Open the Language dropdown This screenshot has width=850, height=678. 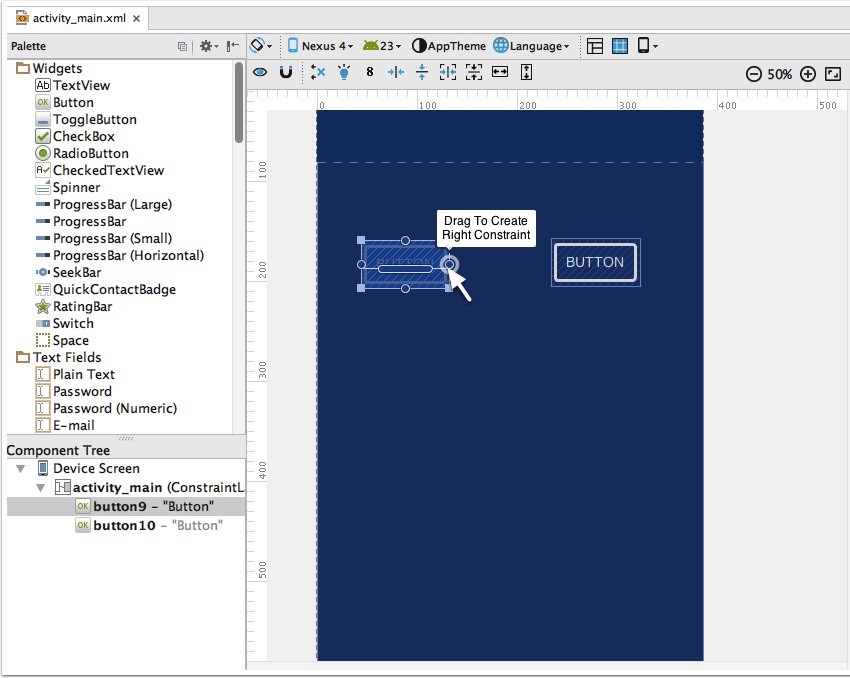pyautogui.click(x=531, y=46)
